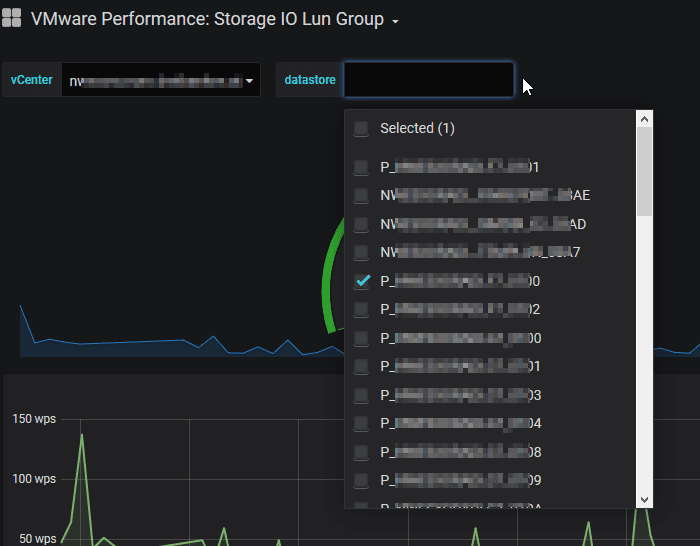700x546 pixels.
Task: Check the NV datastore ending in AD
Action: coord(361,224)
